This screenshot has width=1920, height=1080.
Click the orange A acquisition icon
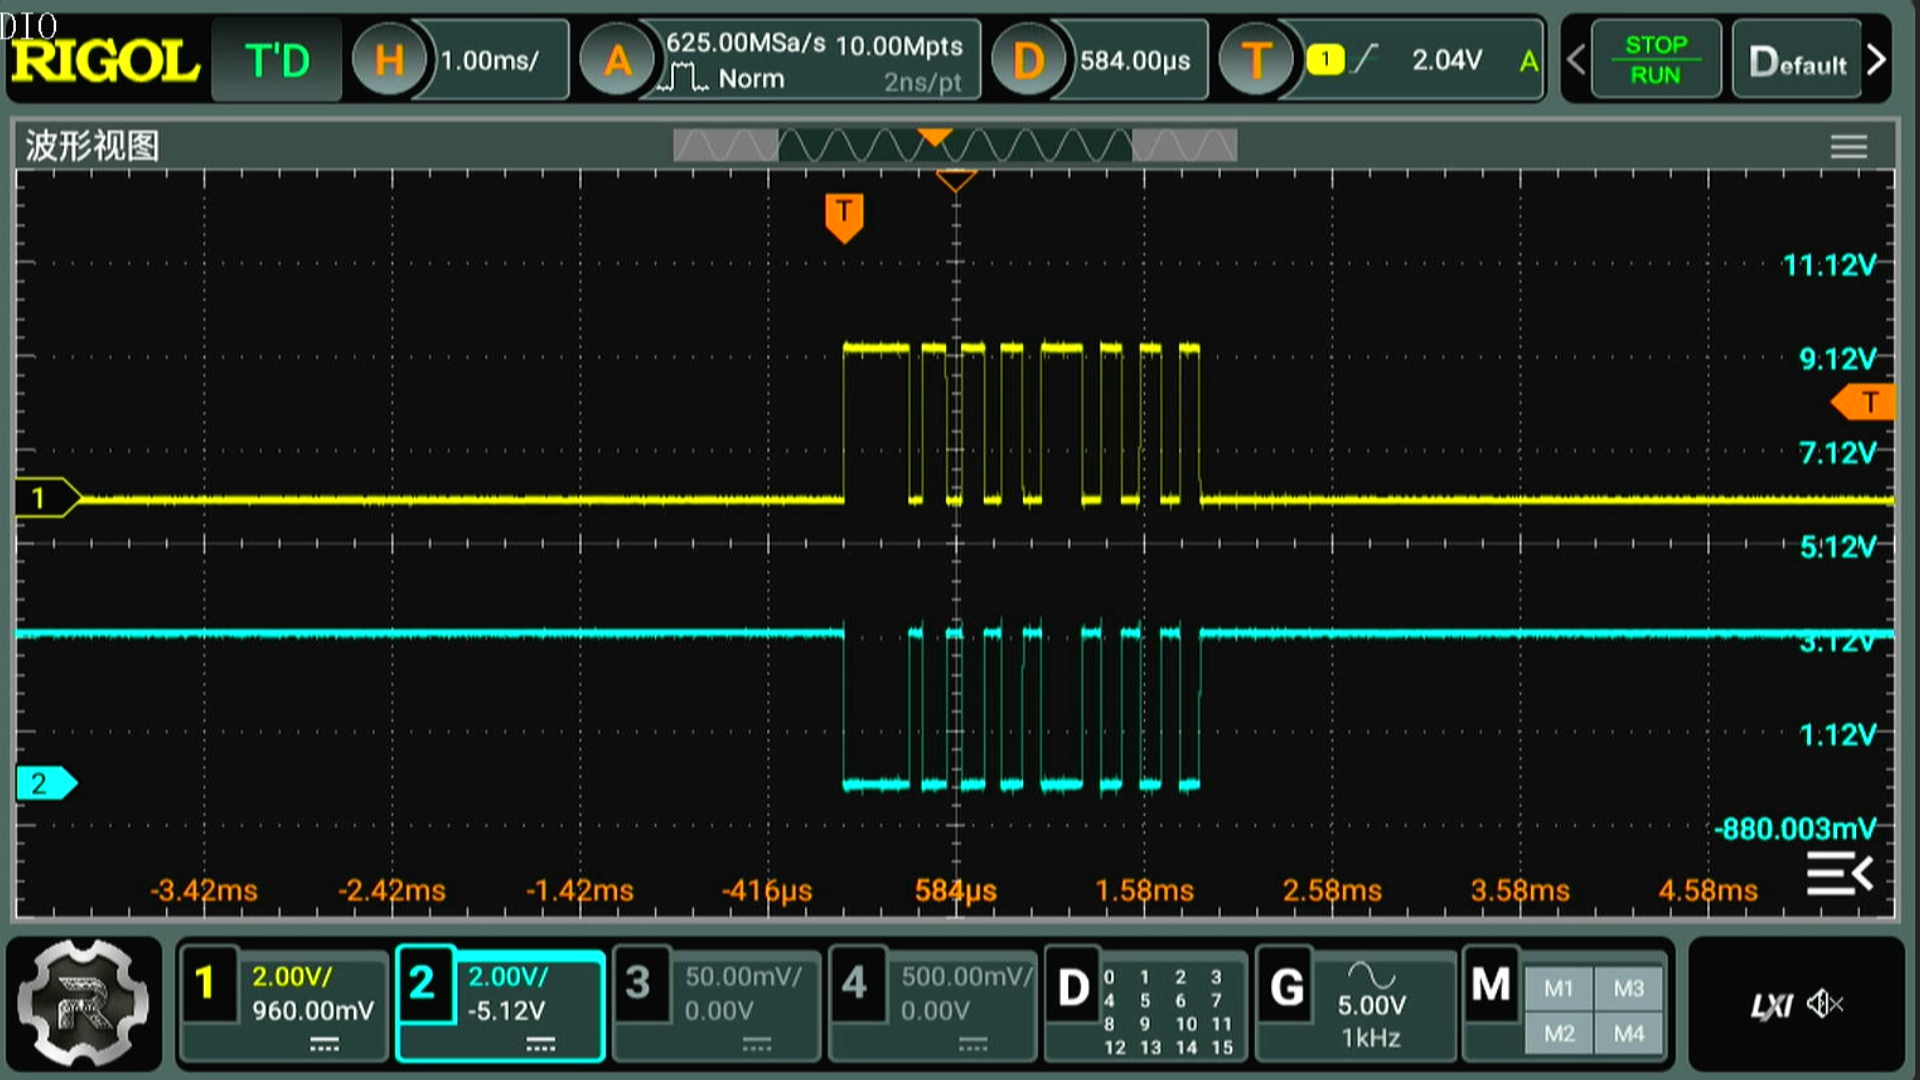point(617,61)
